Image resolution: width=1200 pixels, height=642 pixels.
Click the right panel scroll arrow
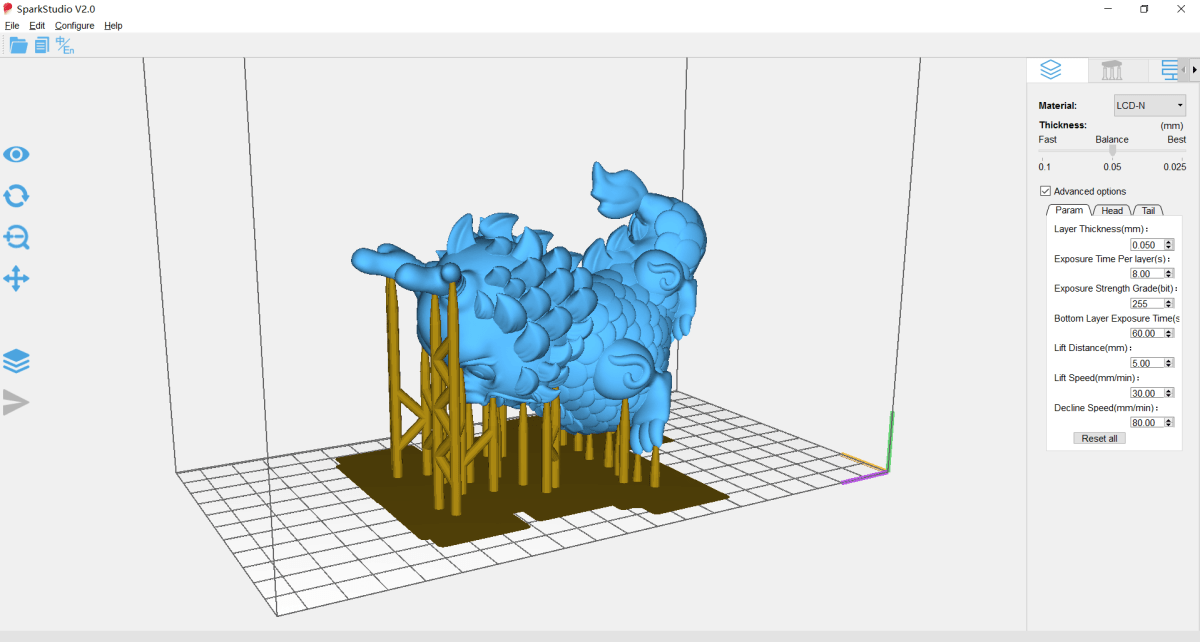(x=1192, y=69)
